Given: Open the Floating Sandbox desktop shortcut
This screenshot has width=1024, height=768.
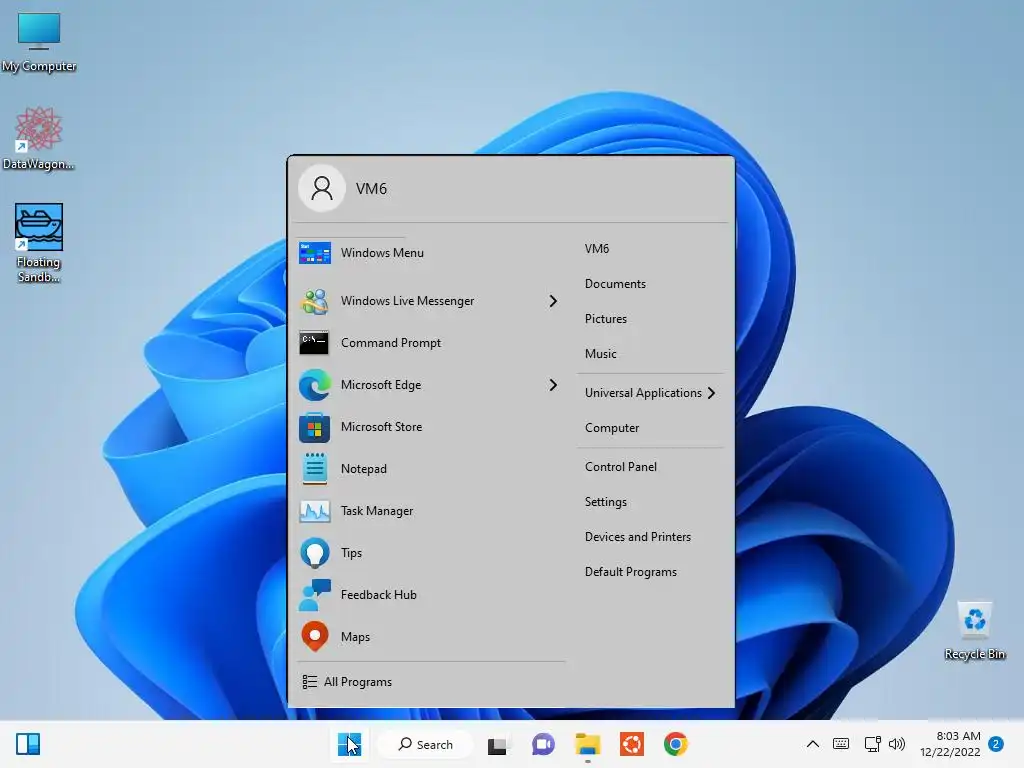Looking at the screenshot, I should point(39,242).
